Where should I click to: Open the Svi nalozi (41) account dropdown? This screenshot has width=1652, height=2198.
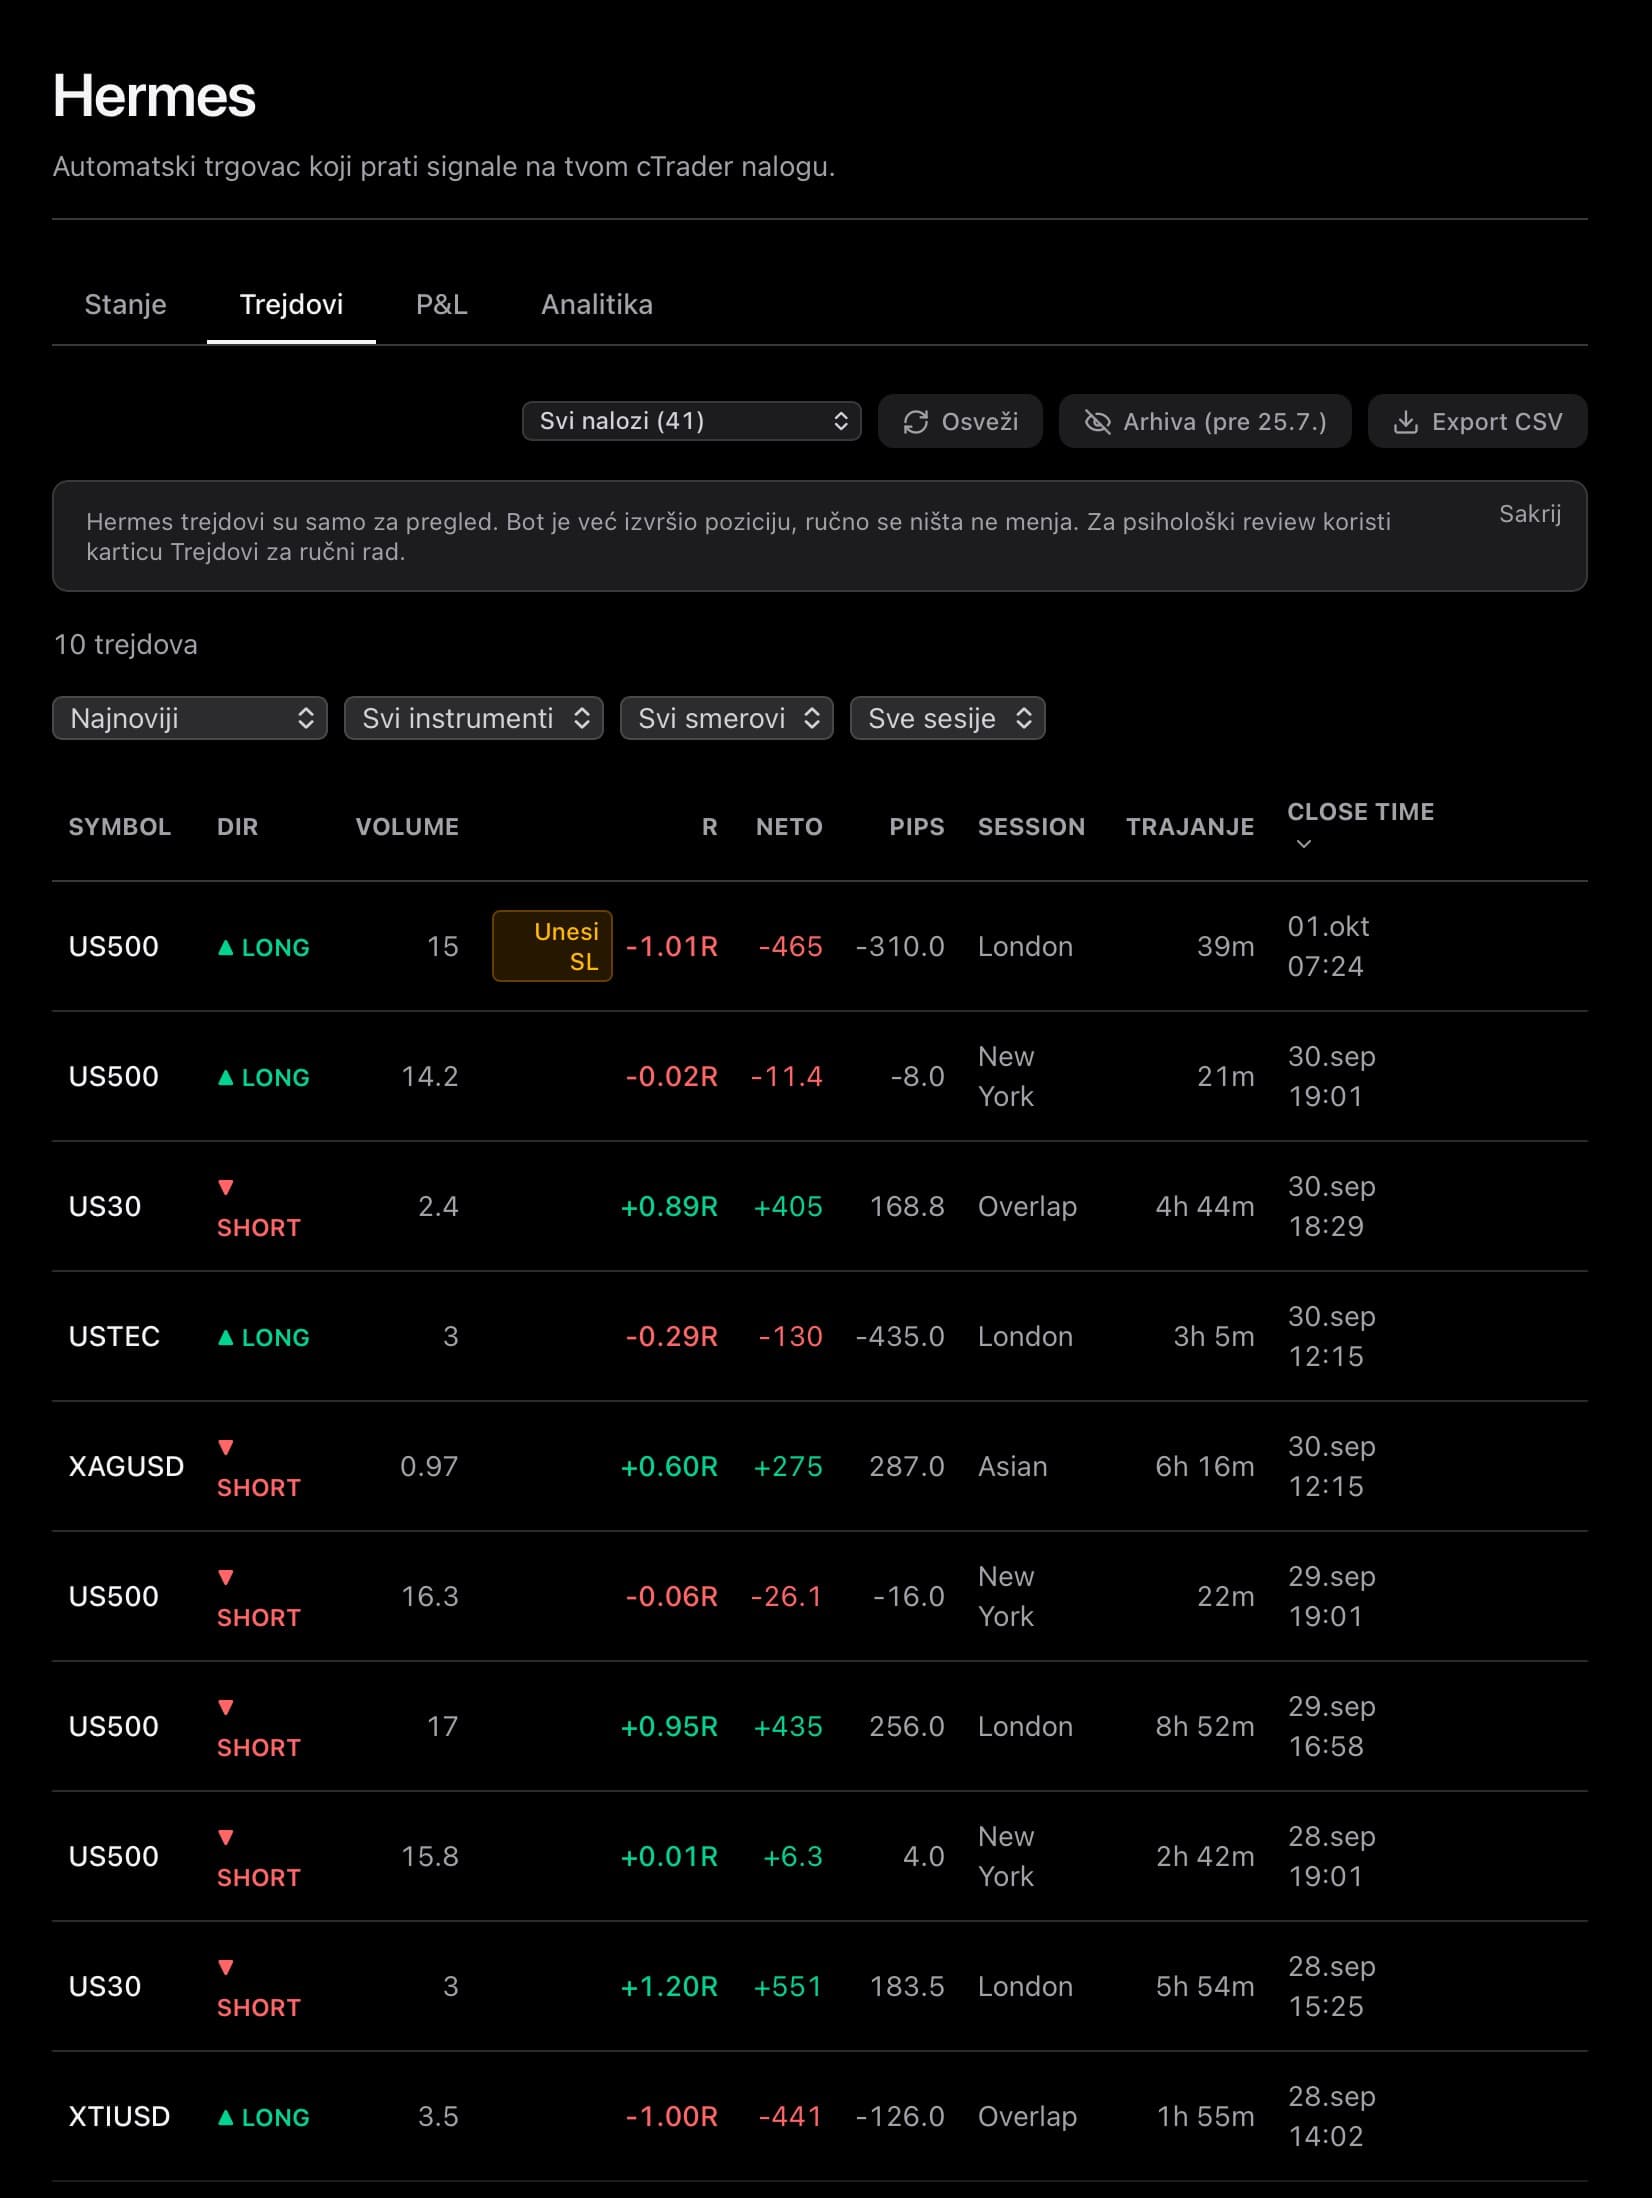click(x=691, y=421)
